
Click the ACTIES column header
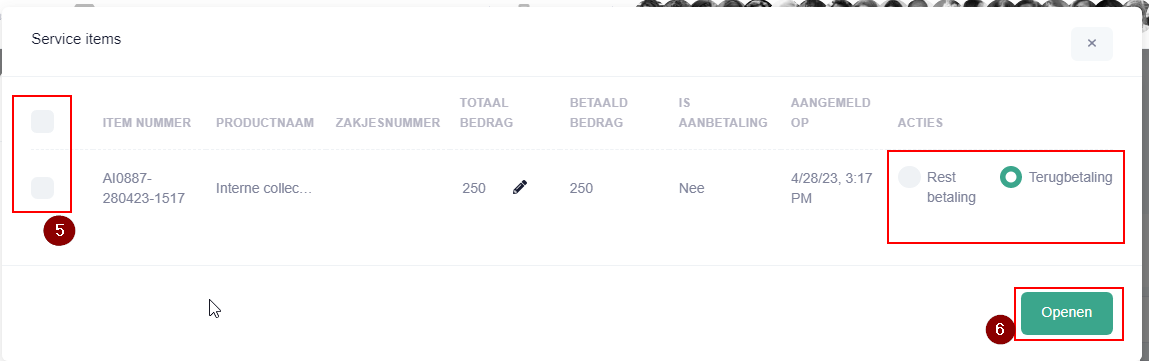tap(920, 123)
